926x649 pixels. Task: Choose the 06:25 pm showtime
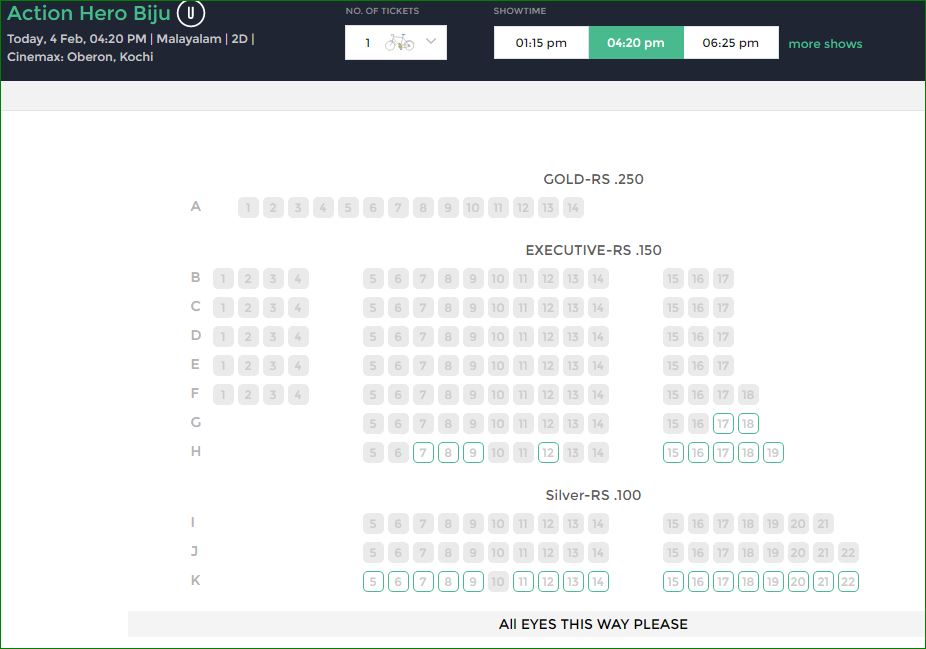(x=731, y=43)
